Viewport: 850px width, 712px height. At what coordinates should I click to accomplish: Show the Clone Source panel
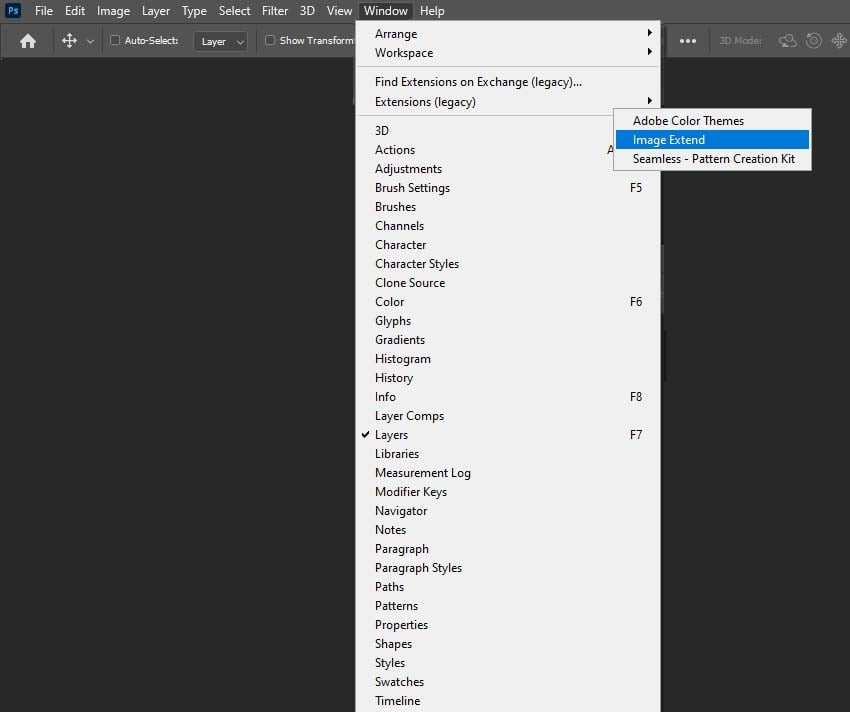click(508, 283)
